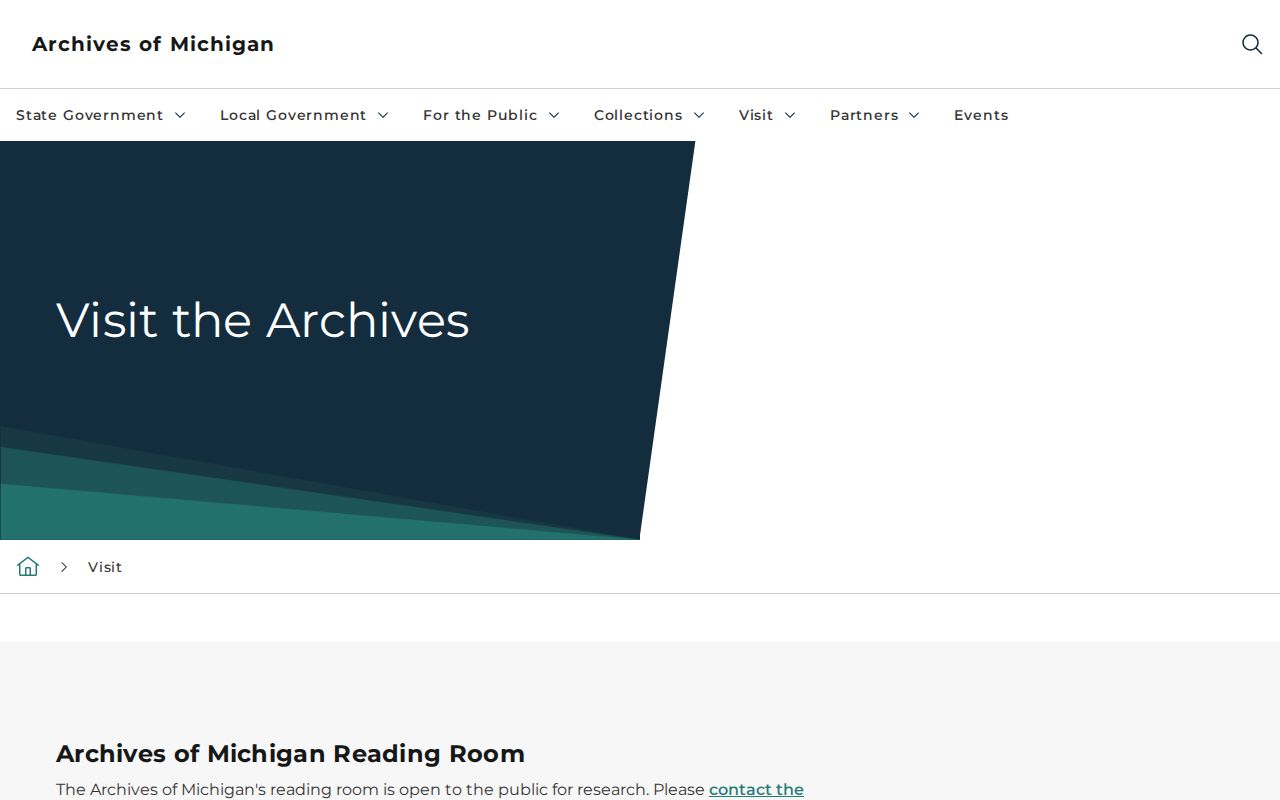
Task: Open the site search magnifier icon
Action: point(1252,44)
